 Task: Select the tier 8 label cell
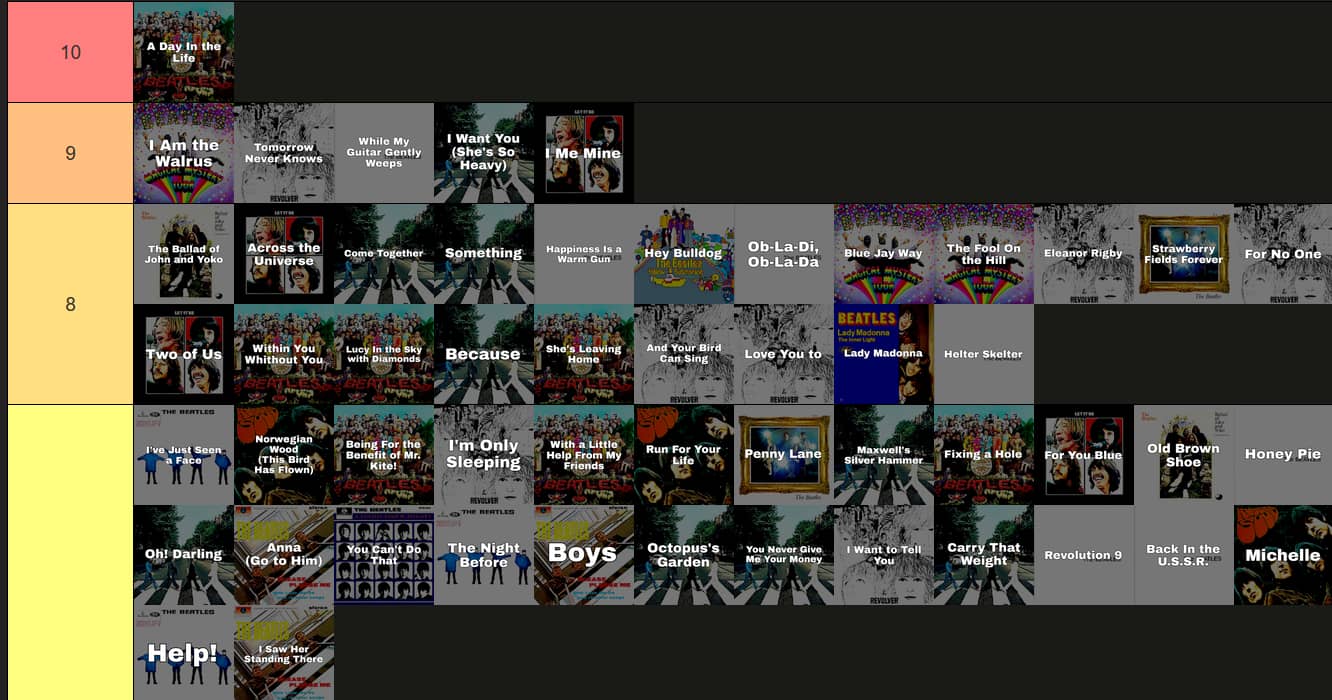[x=70, y=304]
